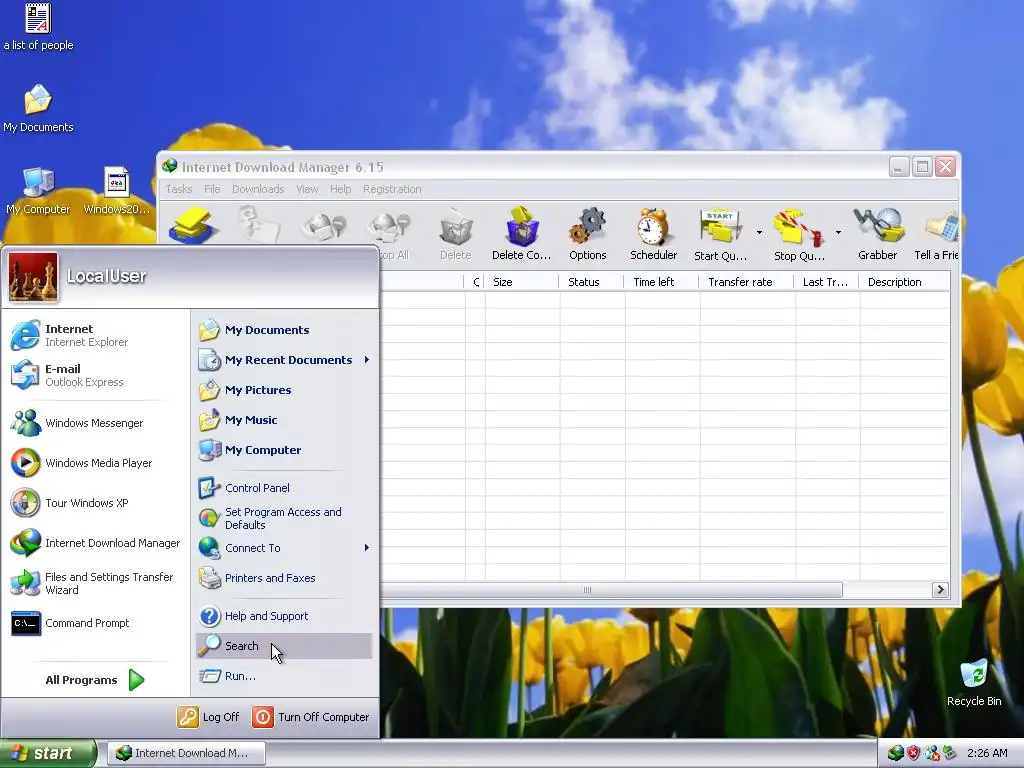
Task: Click IDM Options gear toolbar icon
Action: tap(588, 234)
